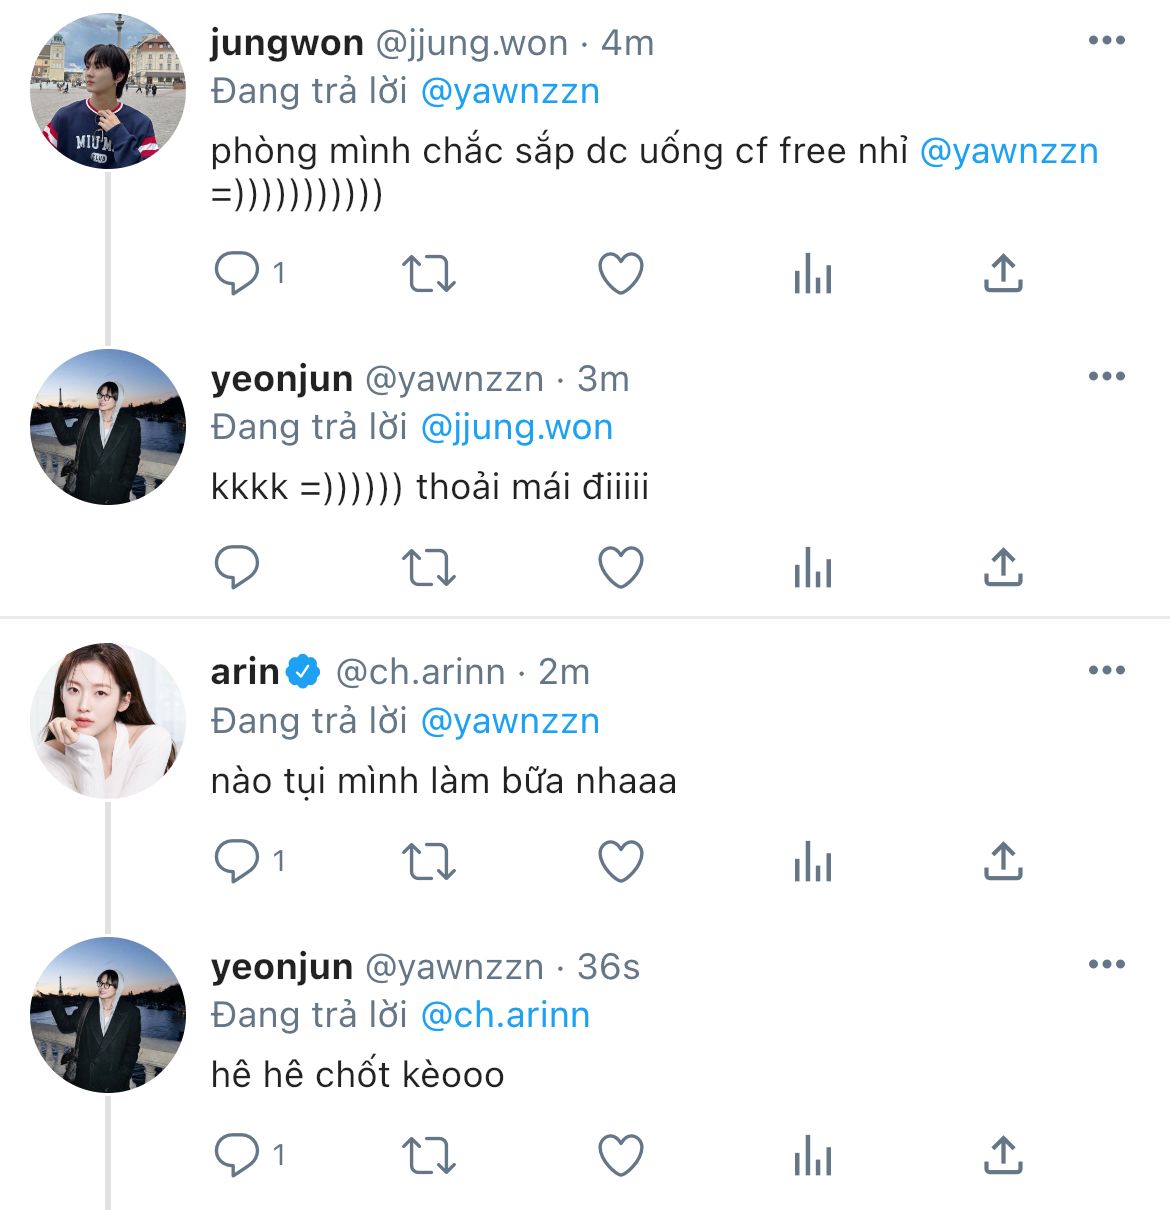Open the @ch.arinn reply-to link
The height and width of the screenshot is (1210, 1170).
pos(505,1015)
